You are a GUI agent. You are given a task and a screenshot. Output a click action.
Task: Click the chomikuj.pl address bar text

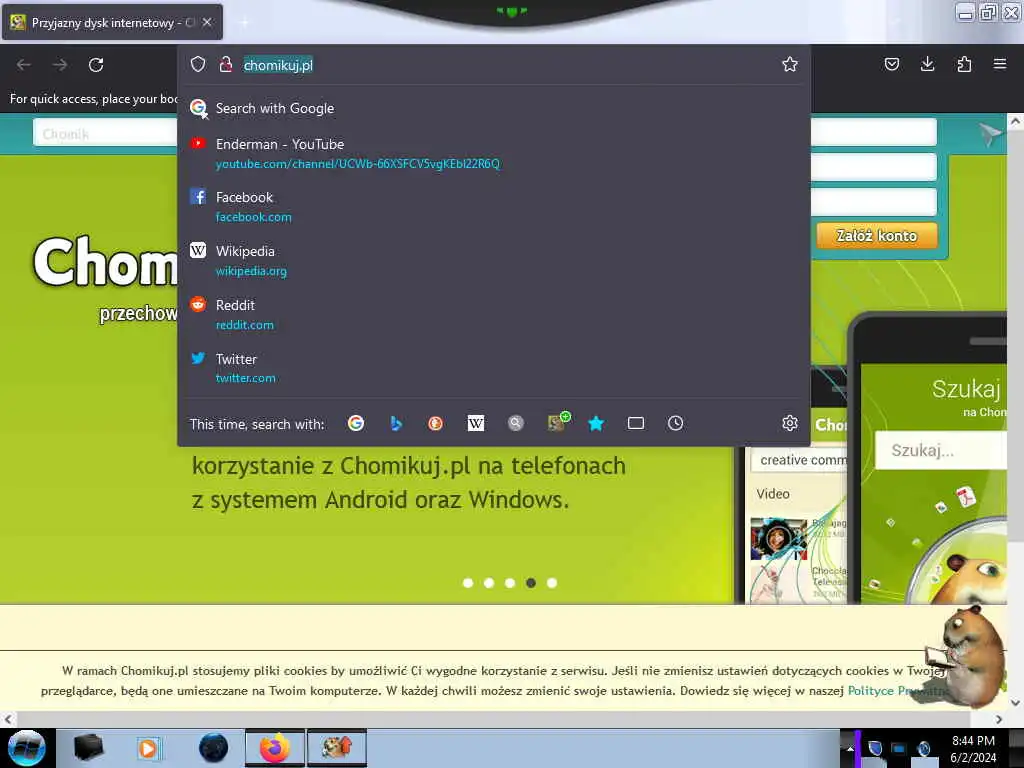point(278,65)
